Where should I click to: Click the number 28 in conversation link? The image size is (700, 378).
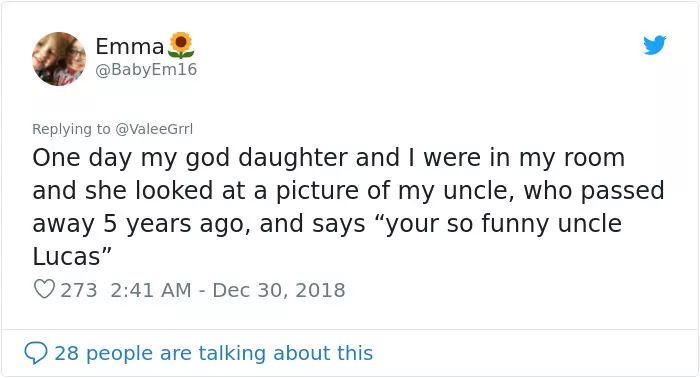click(x=67, y=353)
